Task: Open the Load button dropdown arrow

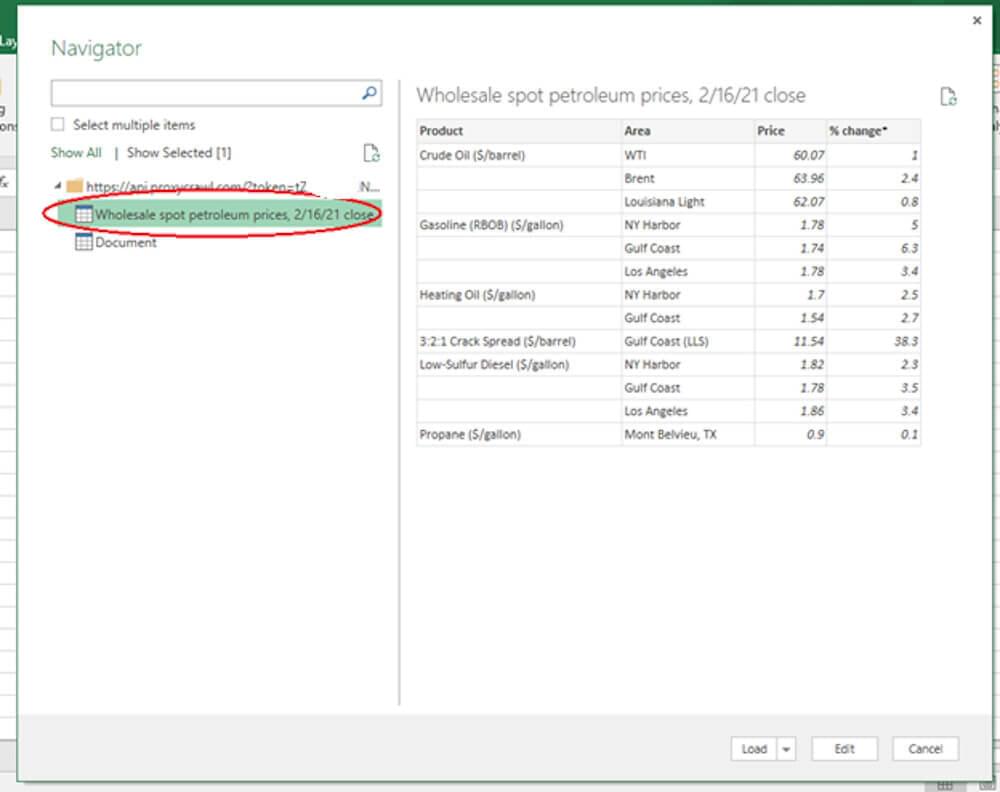Action: click(x=785, y=749)
